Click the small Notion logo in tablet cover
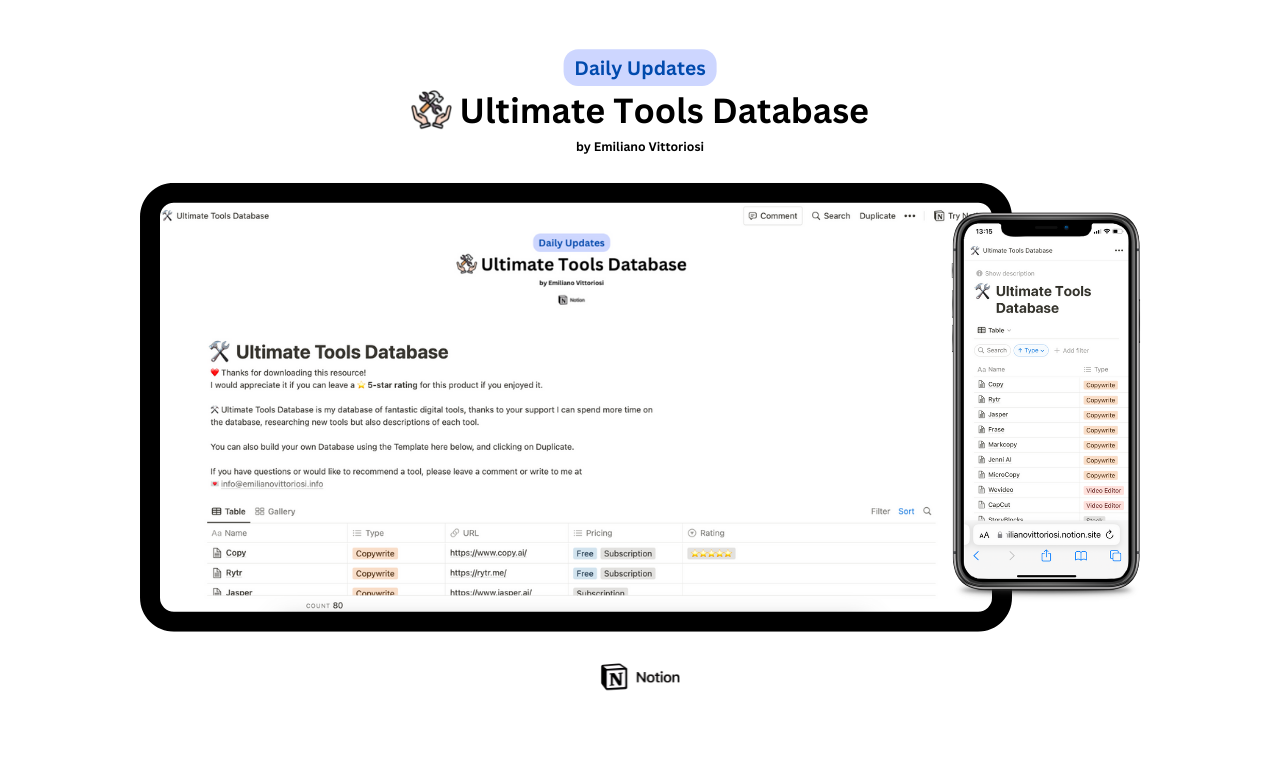The width and height of the screenshot is (1270, 760). coord(571,299)
